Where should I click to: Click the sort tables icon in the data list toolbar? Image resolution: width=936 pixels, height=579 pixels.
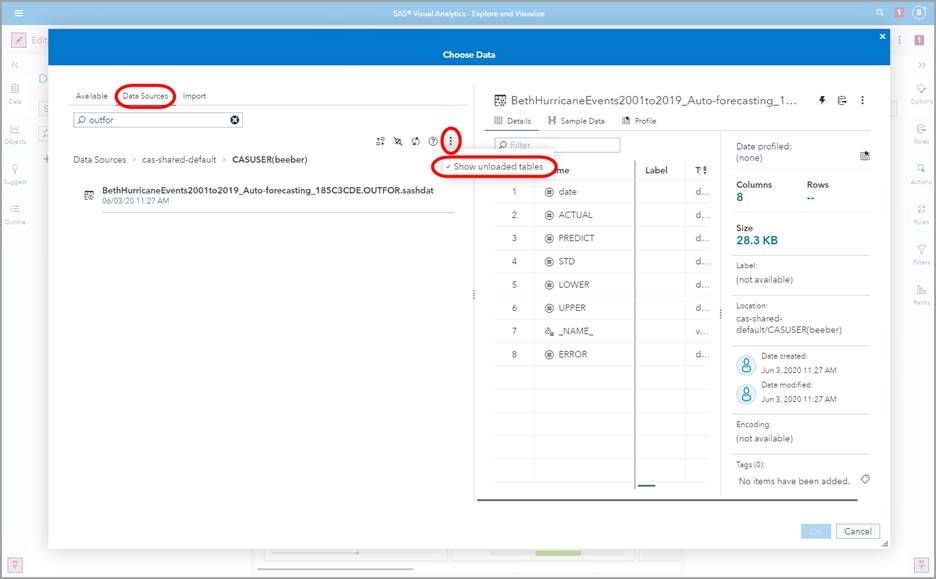click(380, 141)
